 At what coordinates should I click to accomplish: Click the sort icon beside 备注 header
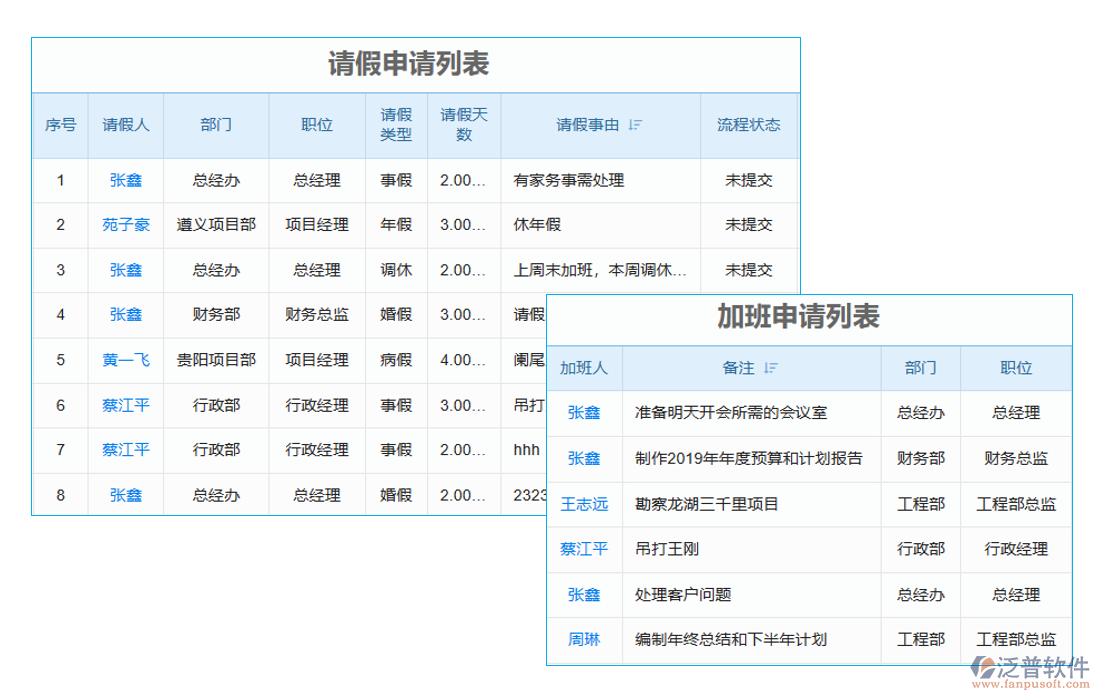pos(770,368)
